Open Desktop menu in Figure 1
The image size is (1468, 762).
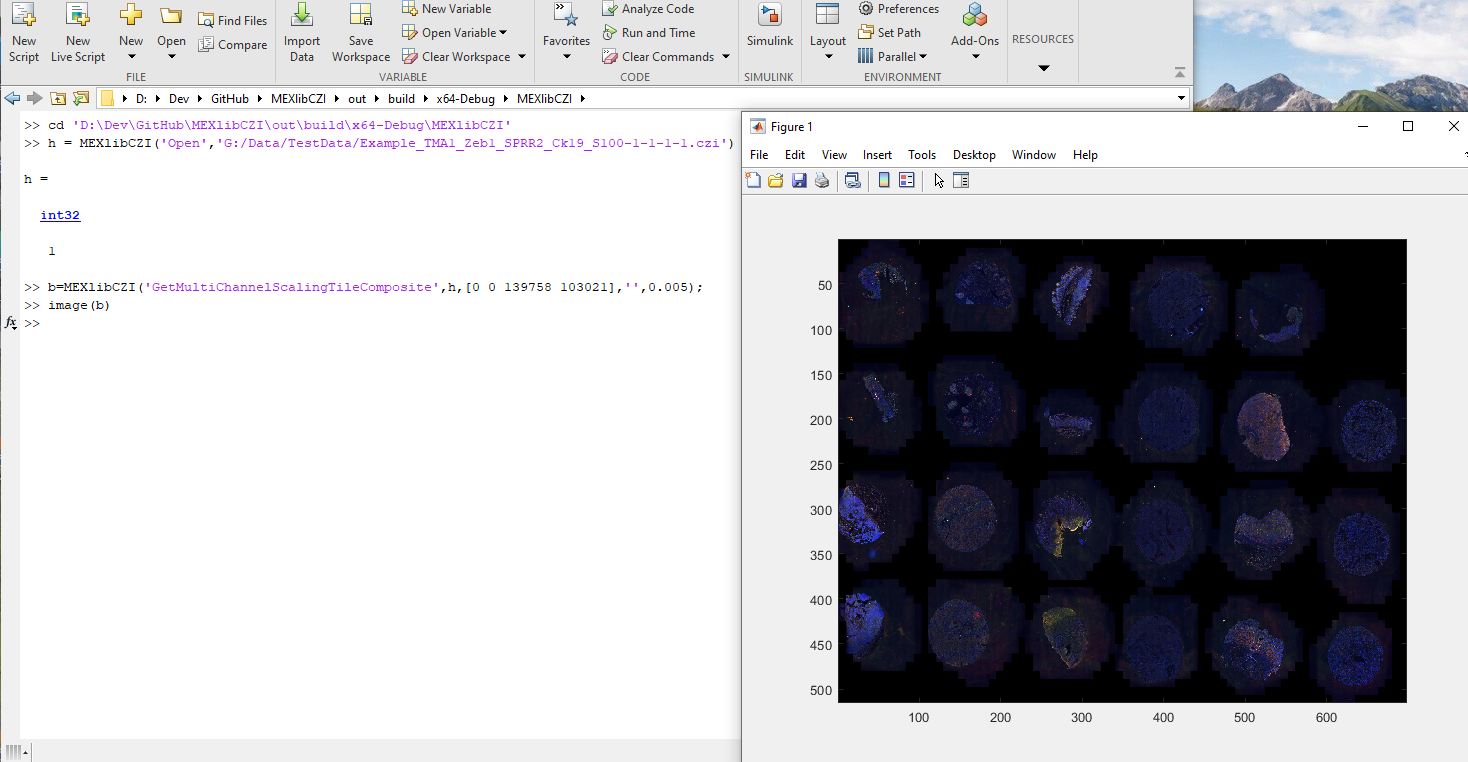point(974,155)
